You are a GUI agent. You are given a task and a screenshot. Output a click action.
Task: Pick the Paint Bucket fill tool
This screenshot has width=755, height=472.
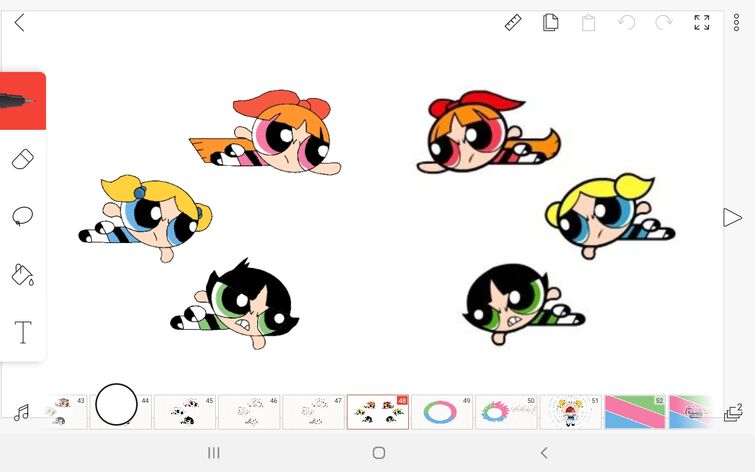(23, 275)
